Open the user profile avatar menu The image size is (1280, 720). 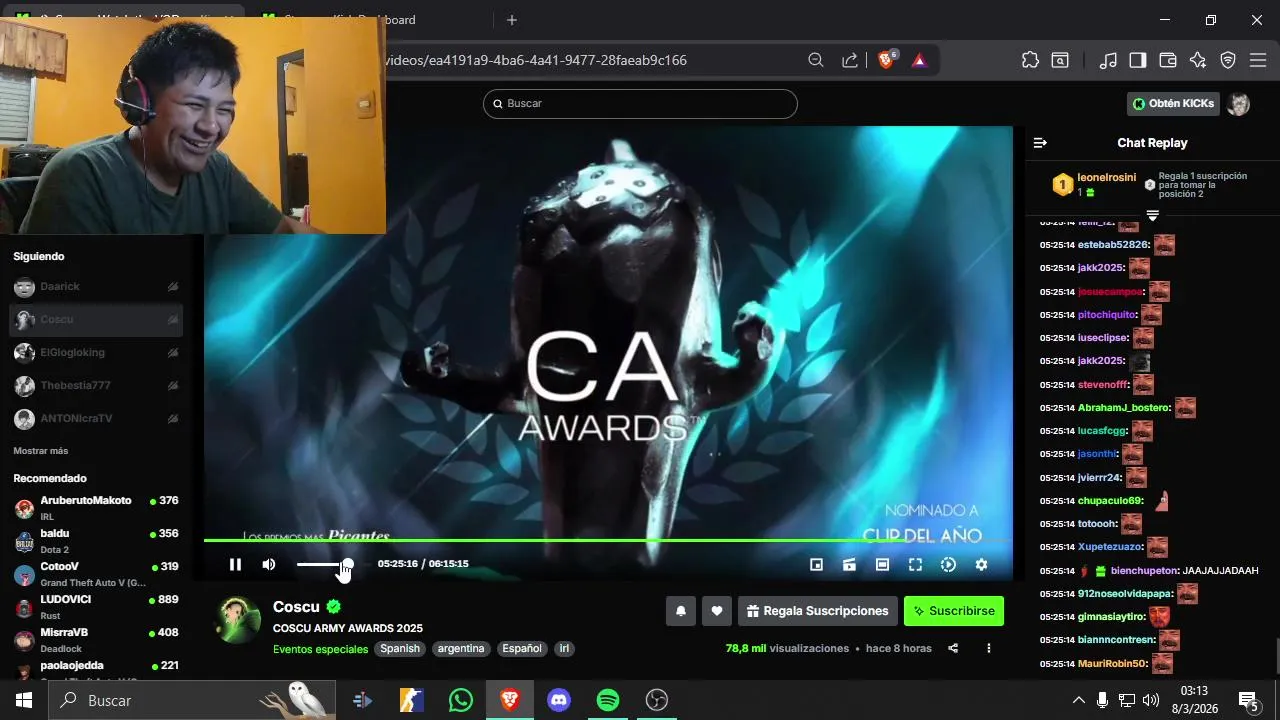1239,104
